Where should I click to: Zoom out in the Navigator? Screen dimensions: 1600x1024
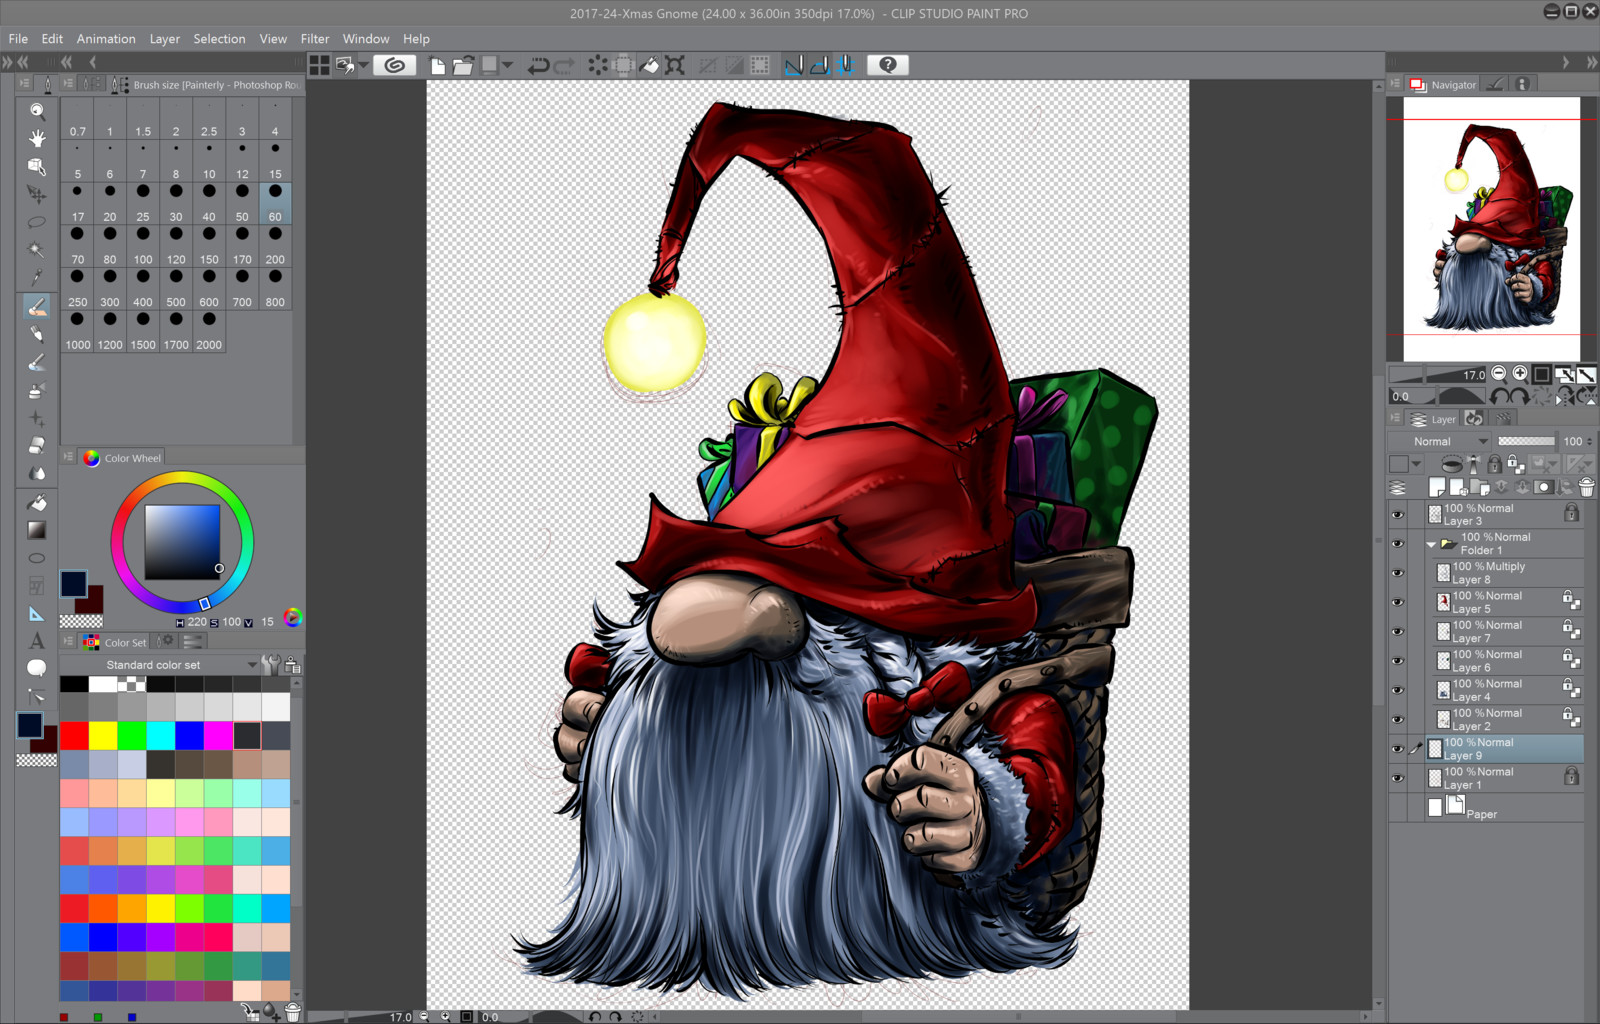click(1498, 374)
